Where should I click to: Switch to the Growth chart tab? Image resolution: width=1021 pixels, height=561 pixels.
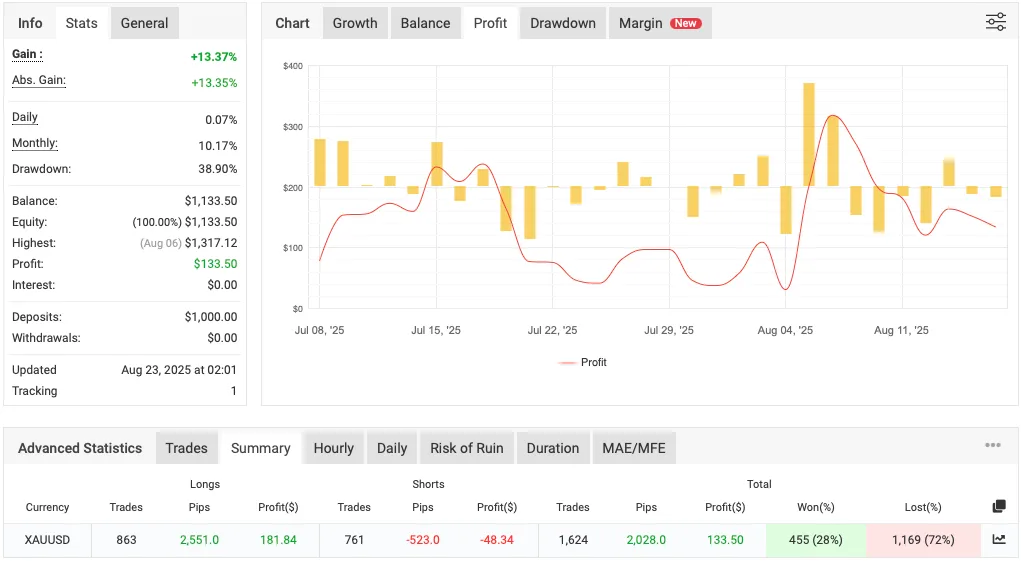click(x=355, y=23)
